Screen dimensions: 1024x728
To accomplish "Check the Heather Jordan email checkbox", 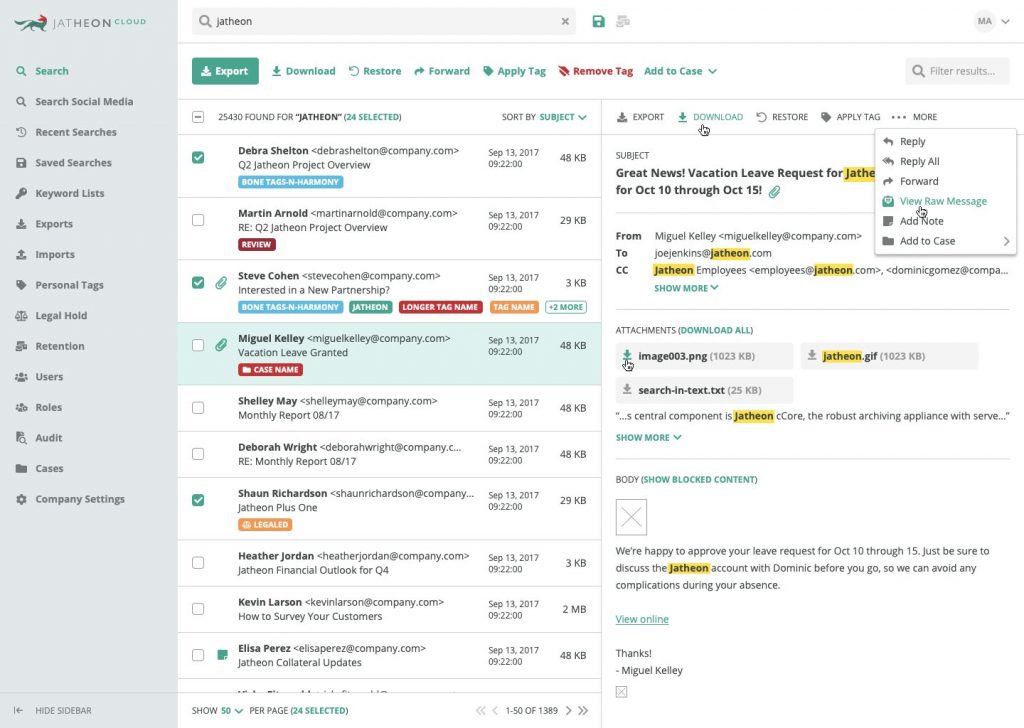I will [x=198, y=563].
